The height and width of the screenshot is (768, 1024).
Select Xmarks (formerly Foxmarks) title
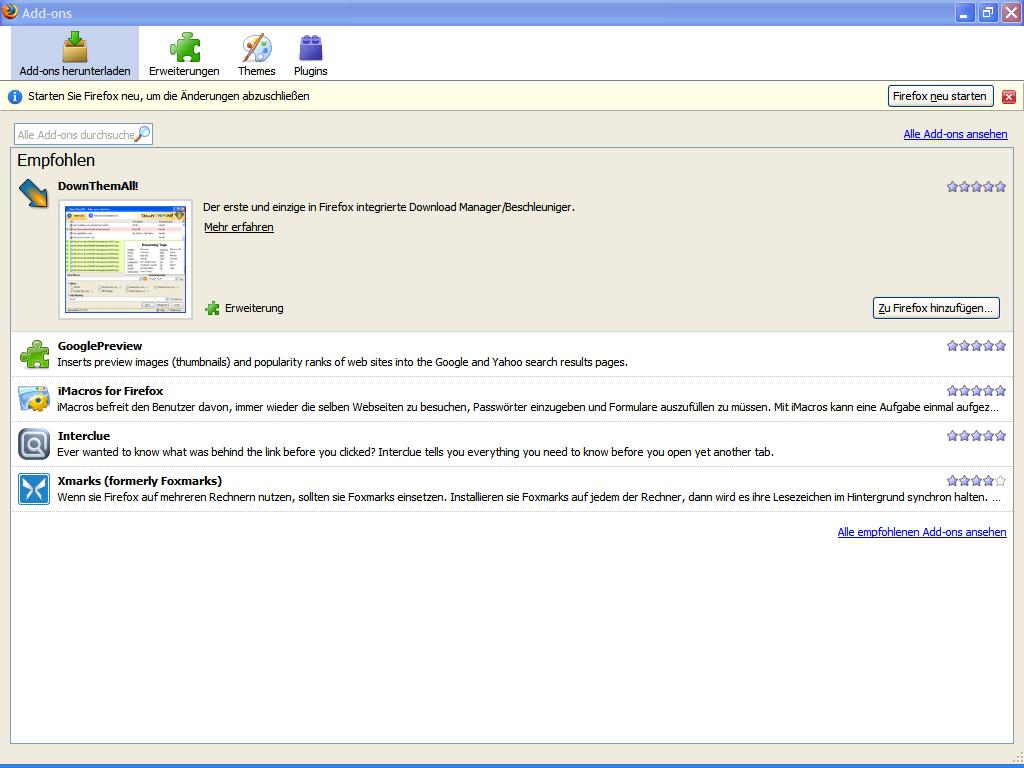(x=140, y=481)
